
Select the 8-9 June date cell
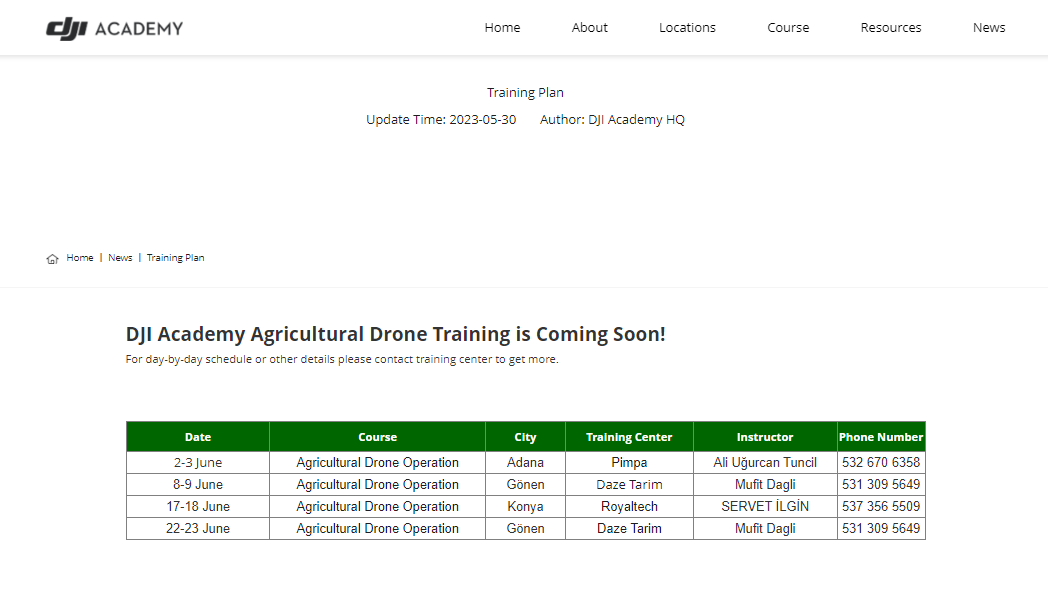[x=198, y=485]
